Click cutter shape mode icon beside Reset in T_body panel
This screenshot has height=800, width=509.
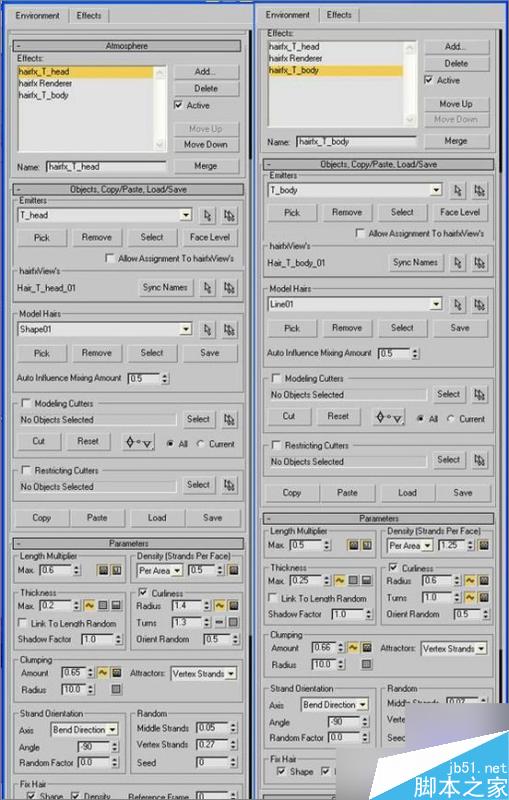pos(389,417)
